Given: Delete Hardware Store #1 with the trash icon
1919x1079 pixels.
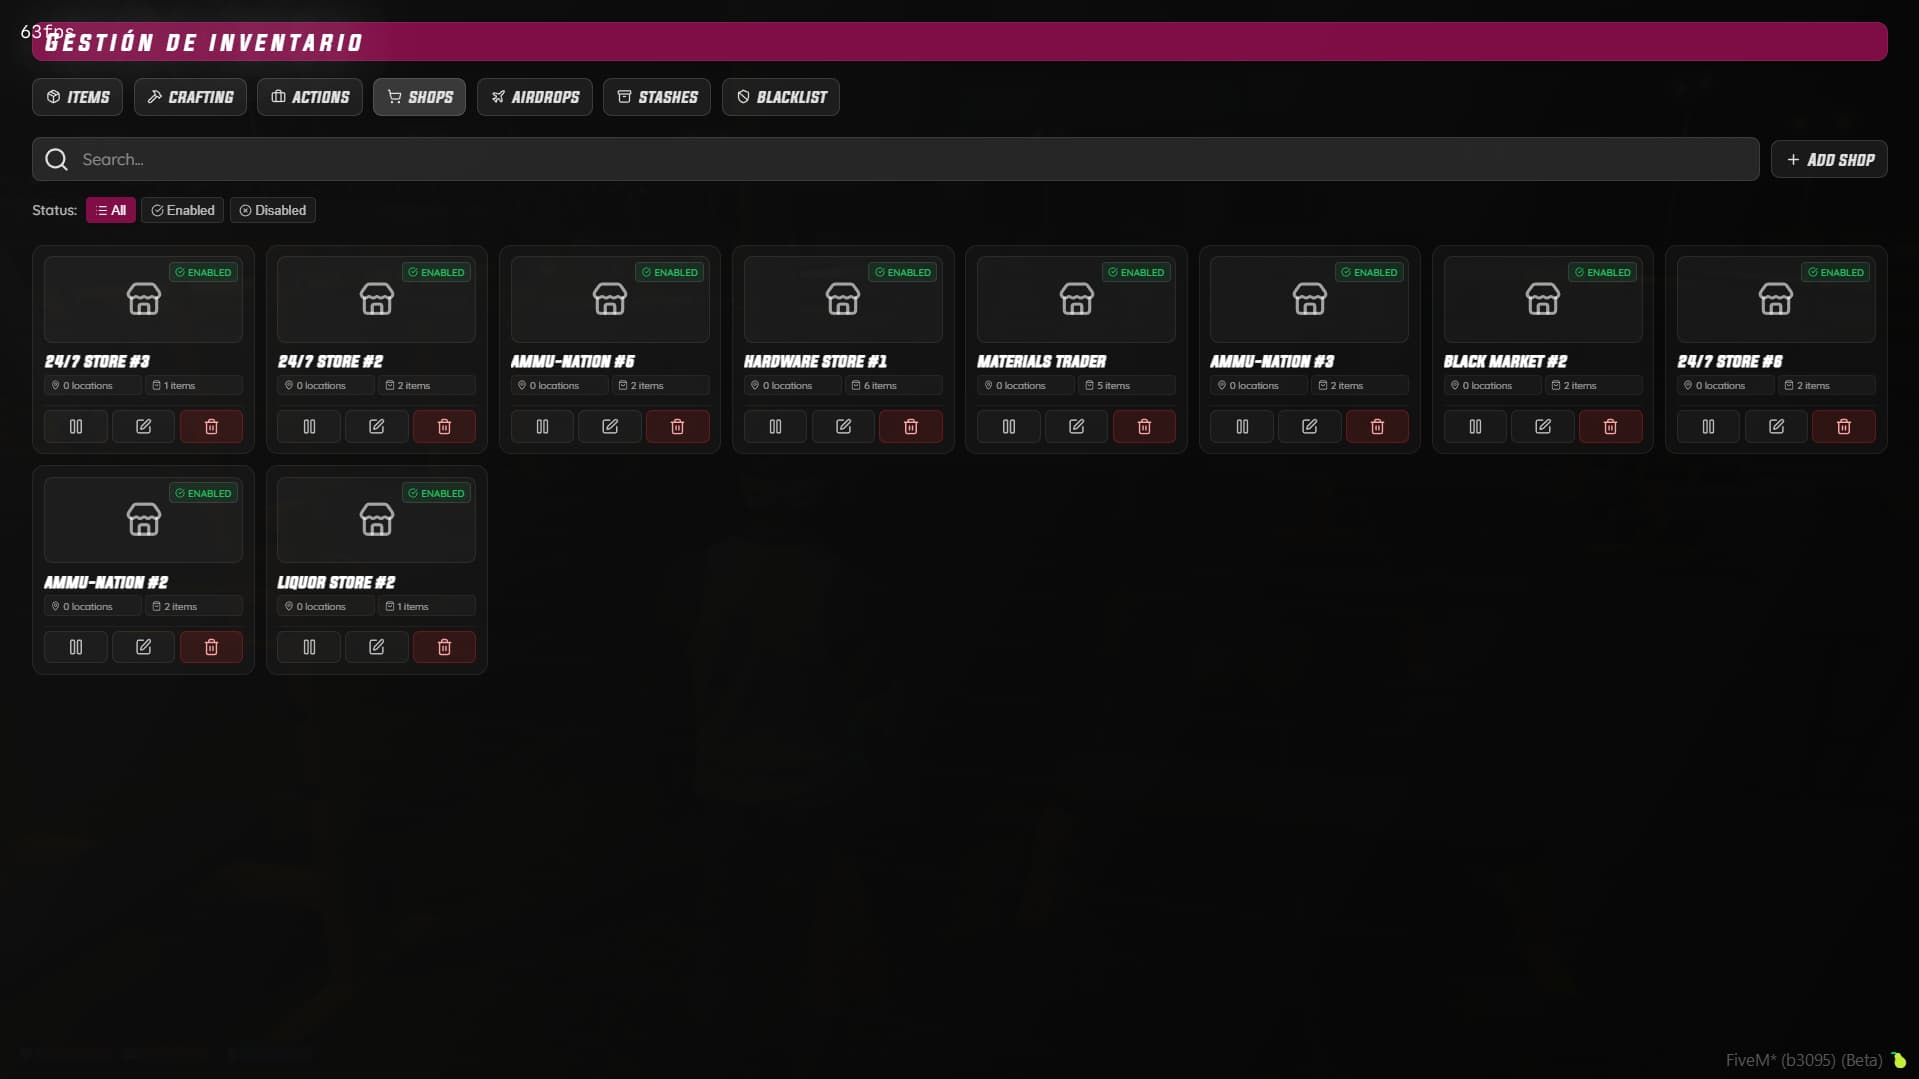Looking at the screenshot, I should point(910,426).
